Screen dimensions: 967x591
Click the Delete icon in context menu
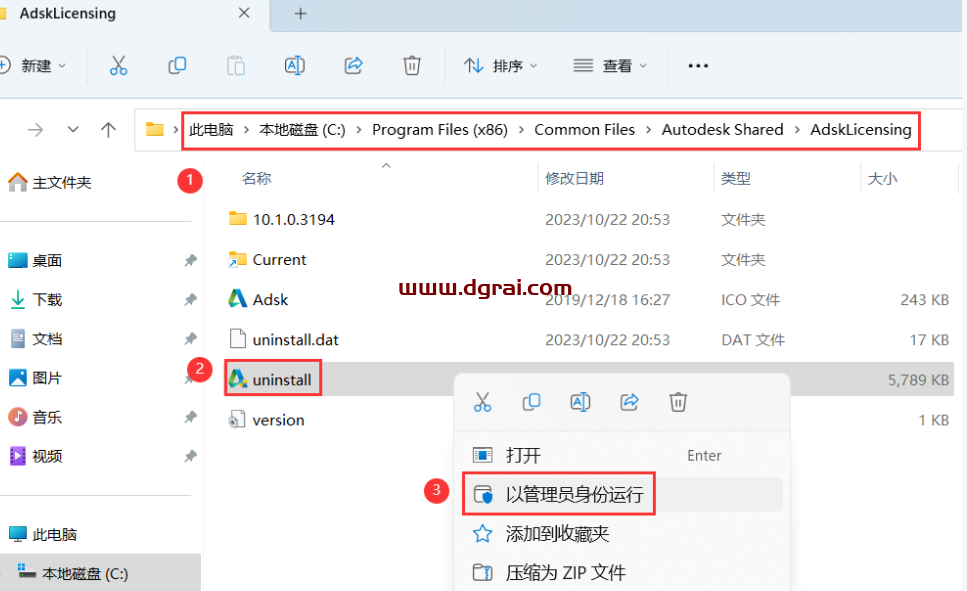(678, 402)
